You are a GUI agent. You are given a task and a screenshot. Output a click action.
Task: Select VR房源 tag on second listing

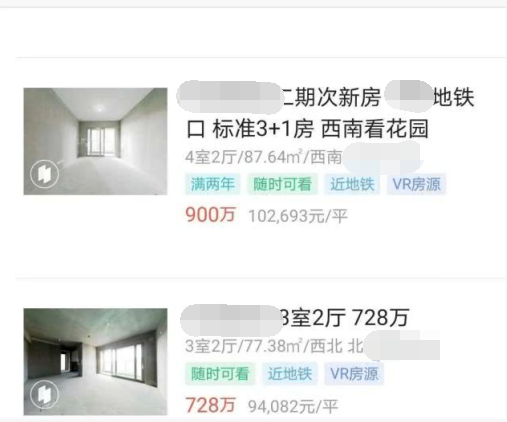(x=354, y=374)
